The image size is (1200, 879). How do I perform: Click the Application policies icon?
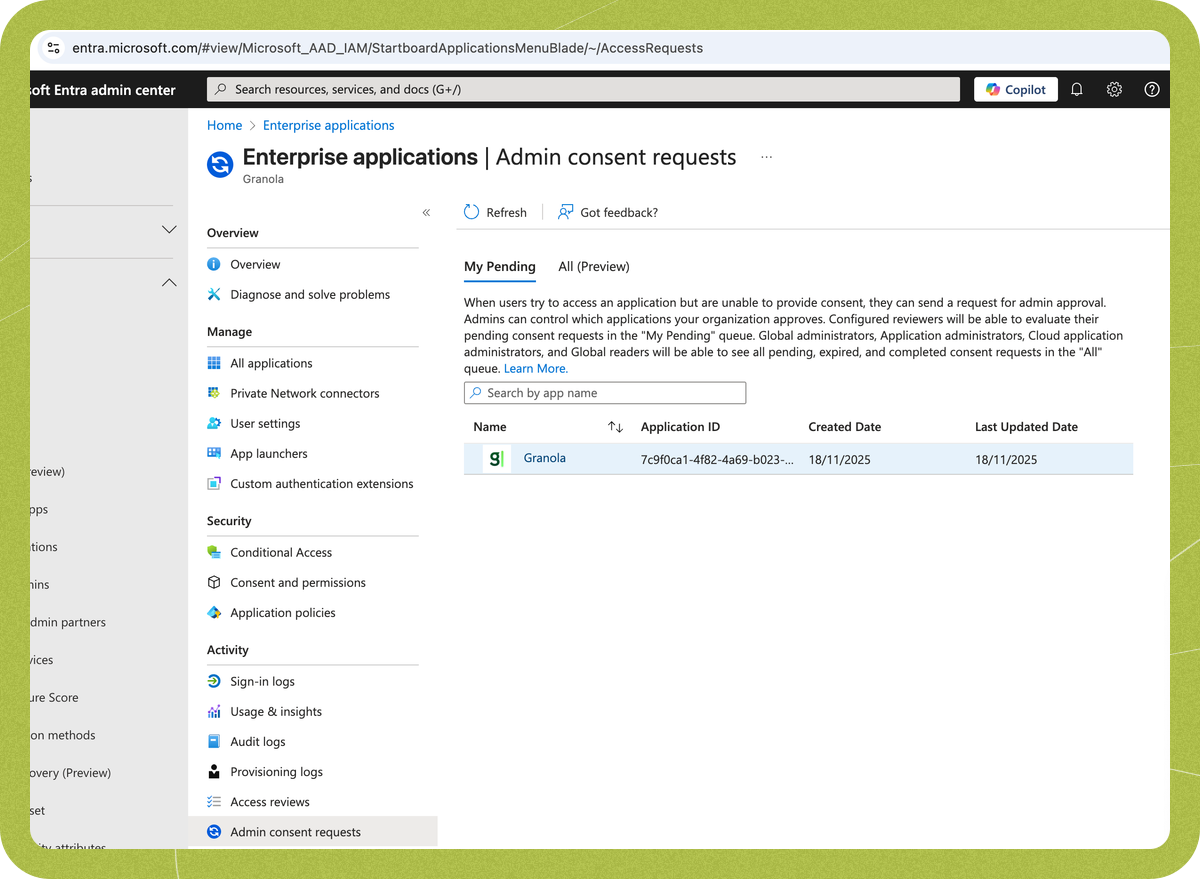(x=213, y=612)
